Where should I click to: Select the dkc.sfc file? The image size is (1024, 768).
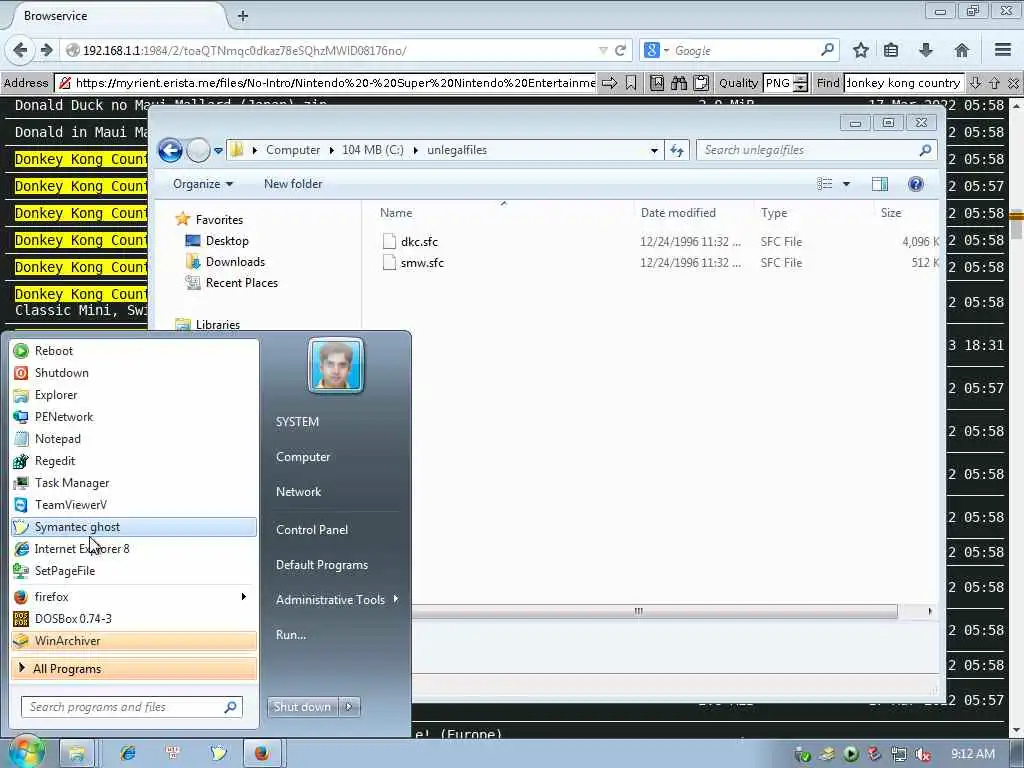click(x=419, y=242)
